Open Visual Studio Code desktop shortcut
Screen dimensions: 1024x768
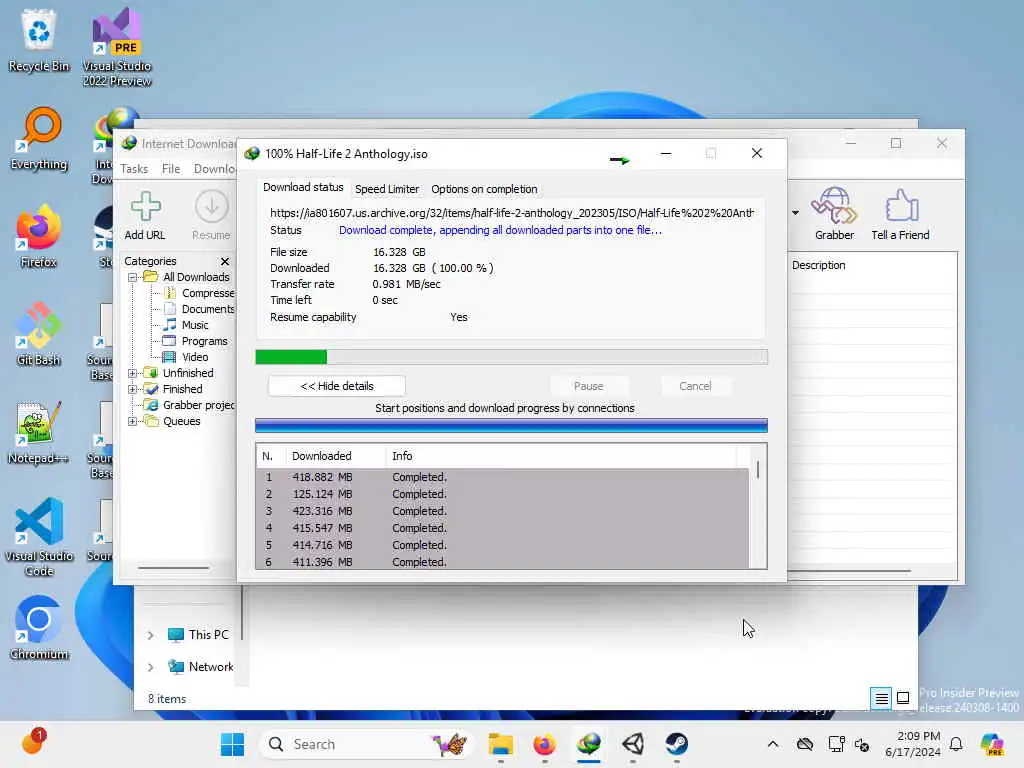(39, 537)
